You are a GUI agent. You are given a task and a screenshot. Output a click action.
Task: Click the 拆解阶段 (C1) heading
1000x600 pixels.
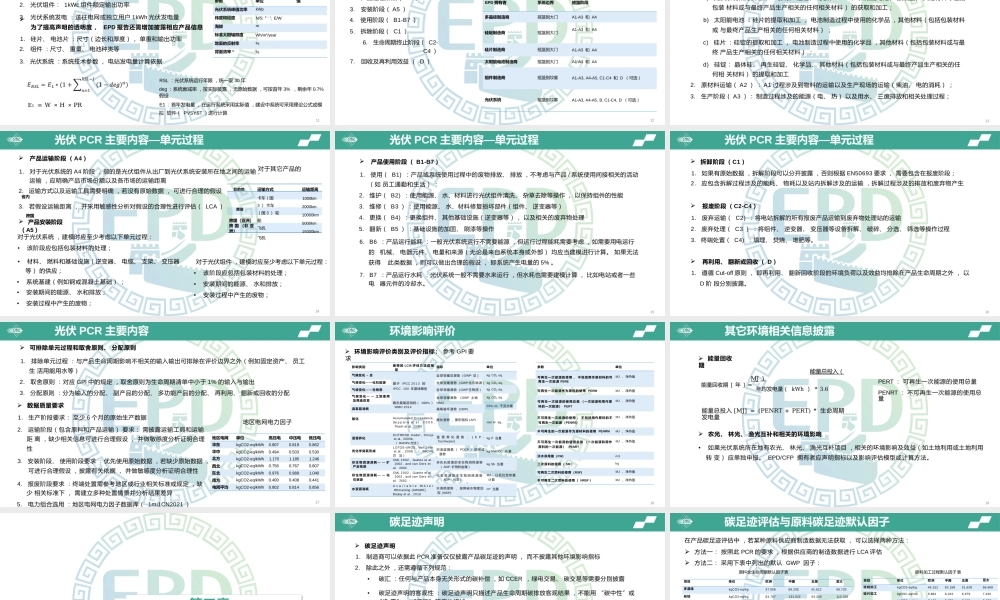723,162
